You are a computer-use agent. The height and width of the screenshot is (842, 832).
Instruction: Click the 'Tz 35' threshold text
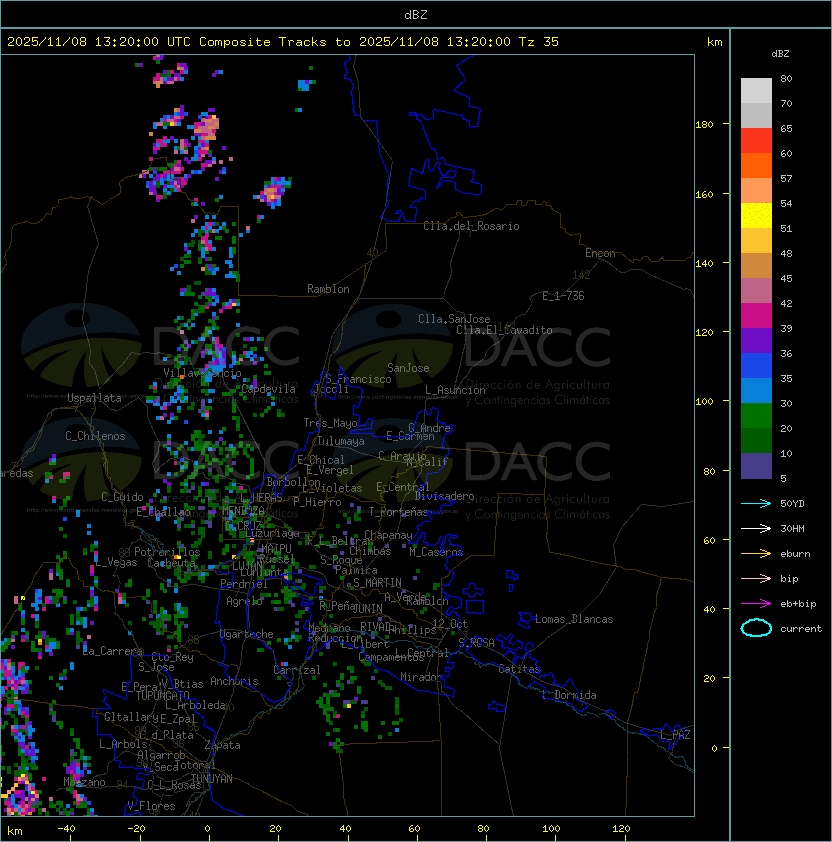(x=539, y=41)
